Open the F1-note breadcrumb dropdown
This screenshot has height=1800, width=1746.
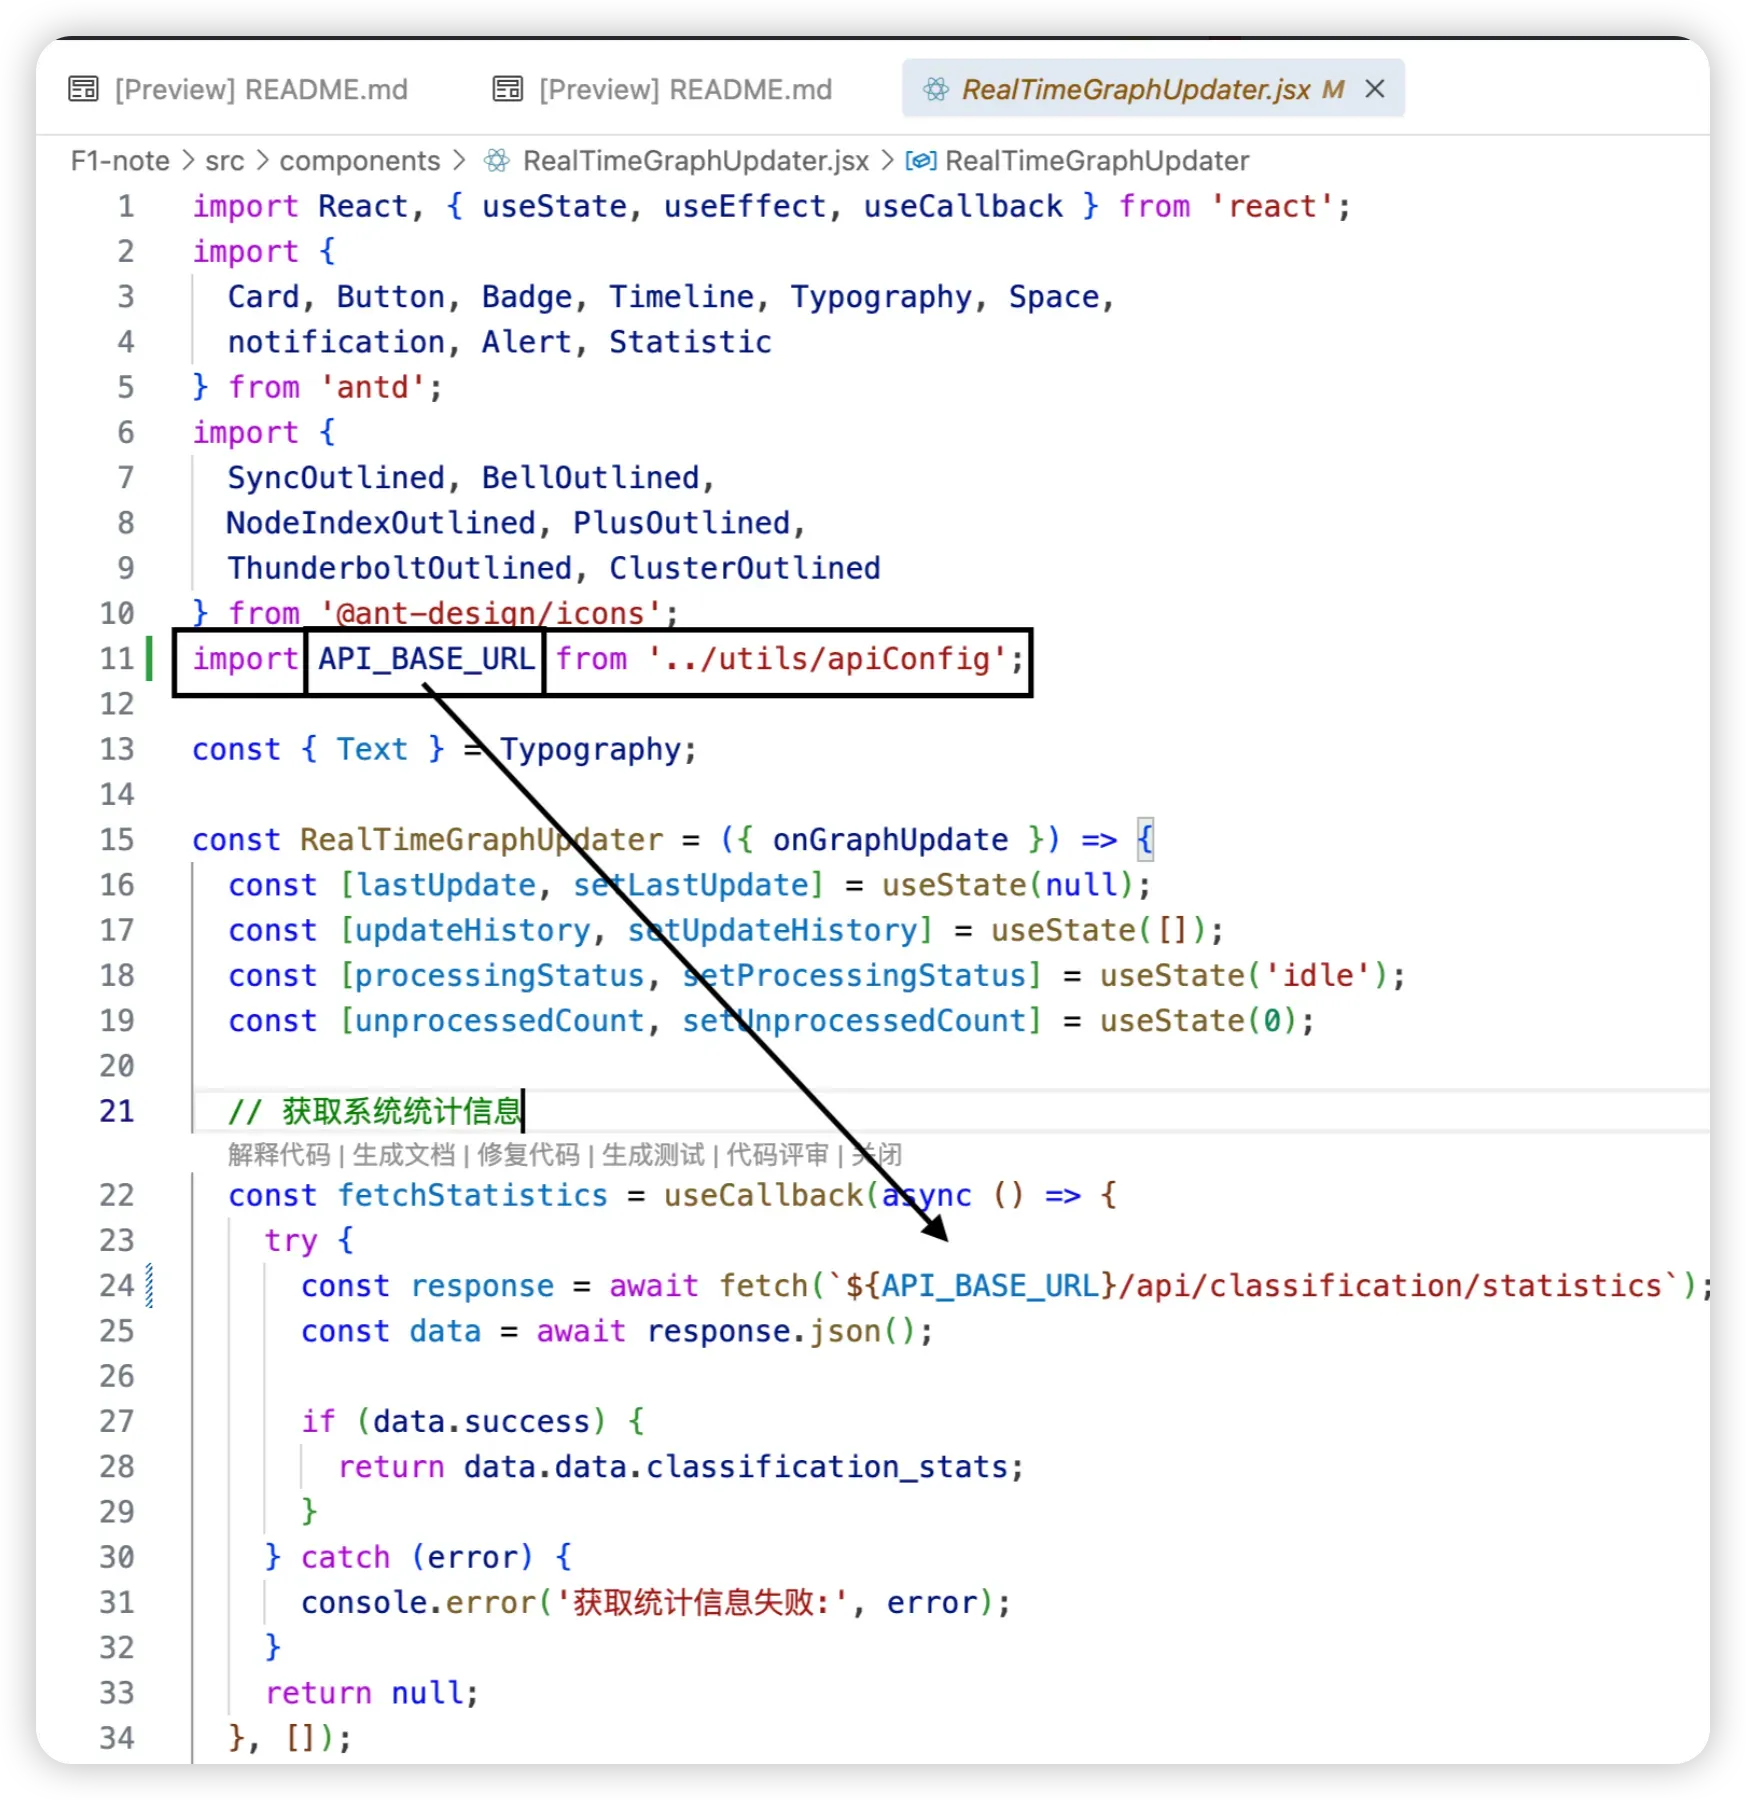pos(120,161)
